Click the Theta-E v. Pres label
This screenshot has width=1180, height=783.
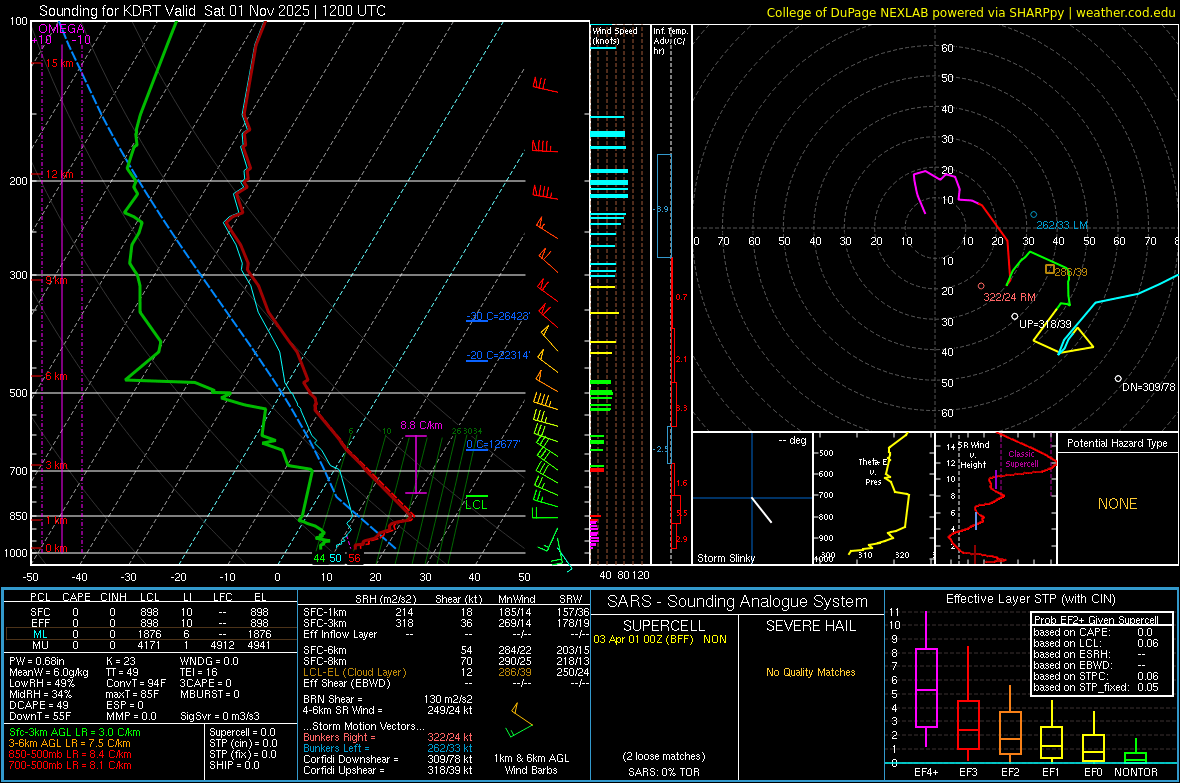873,471
